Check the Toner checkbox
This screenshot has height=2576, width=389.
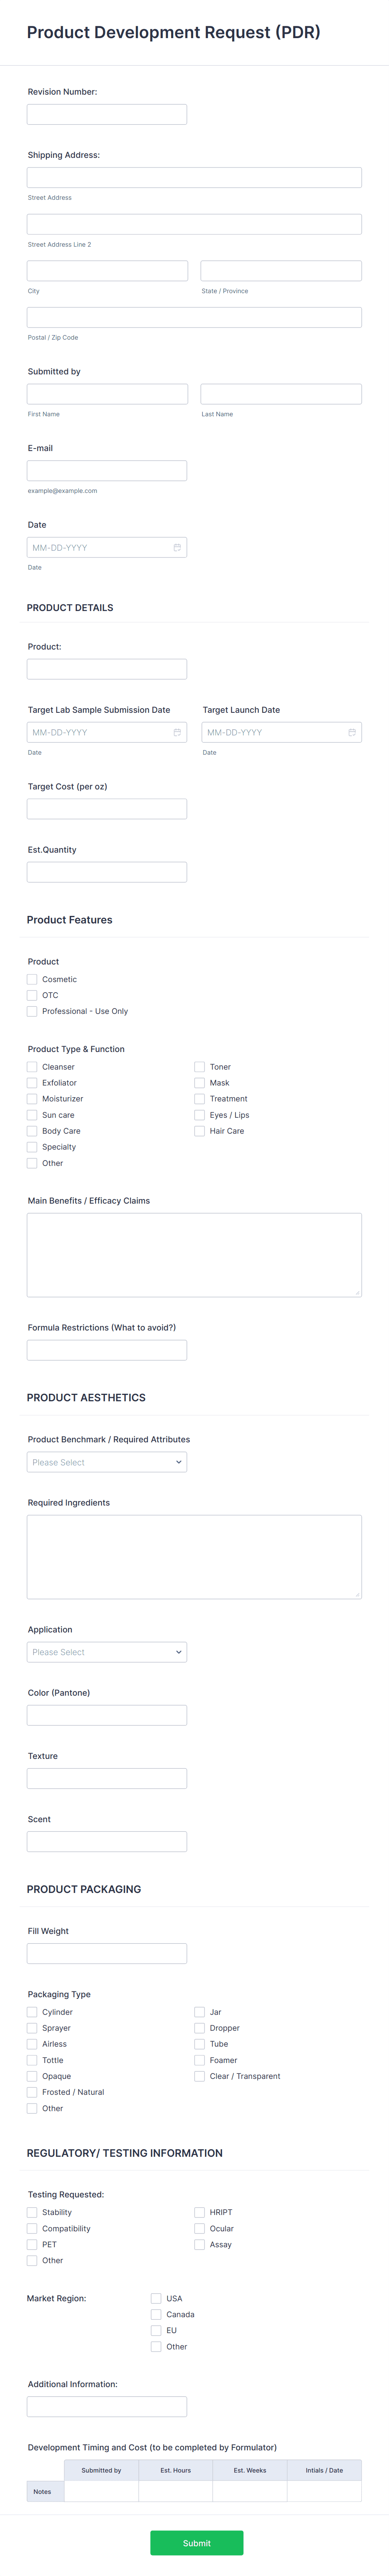(x=200, y=1067)
